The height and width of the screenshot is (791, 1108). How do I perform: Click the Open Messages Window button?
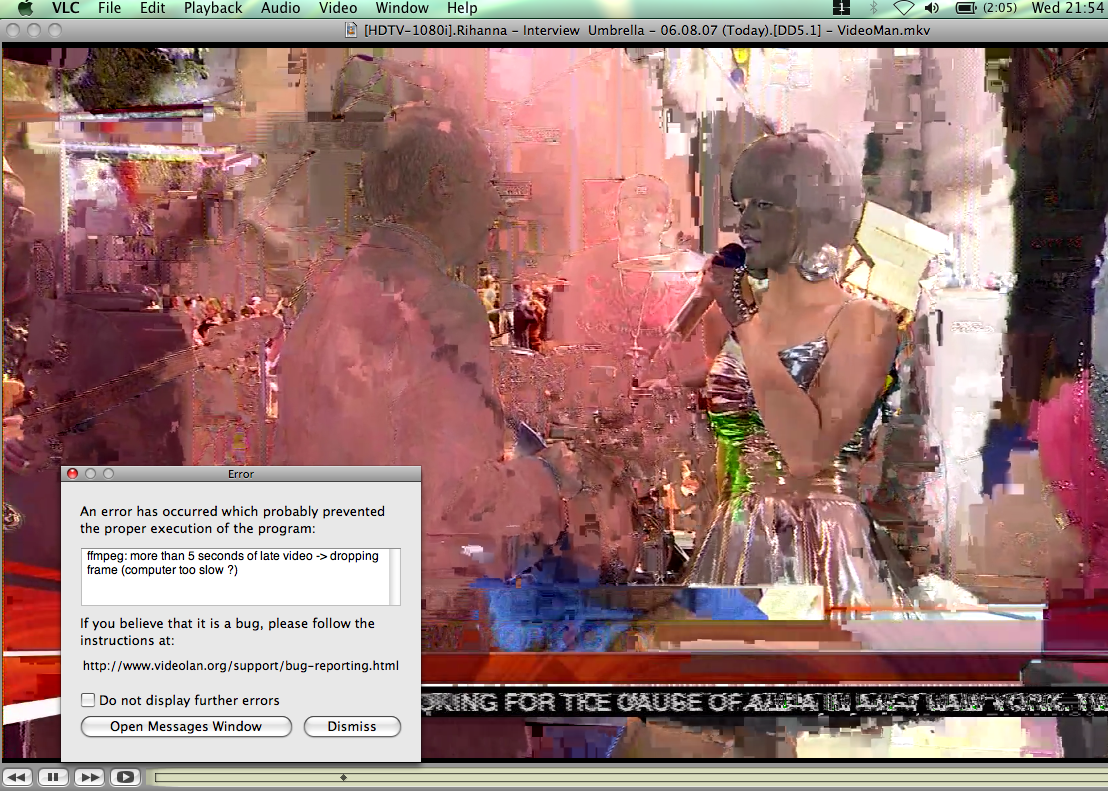coord(186,726)
